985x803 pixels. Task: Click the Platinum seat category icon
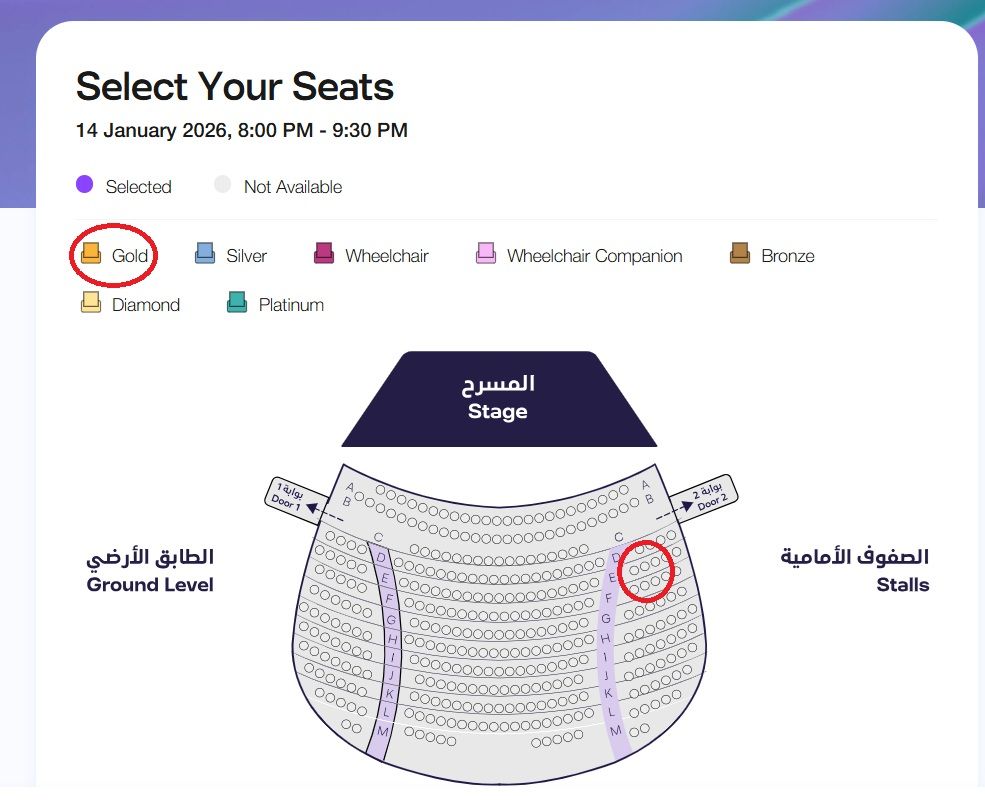click(237, 304)
